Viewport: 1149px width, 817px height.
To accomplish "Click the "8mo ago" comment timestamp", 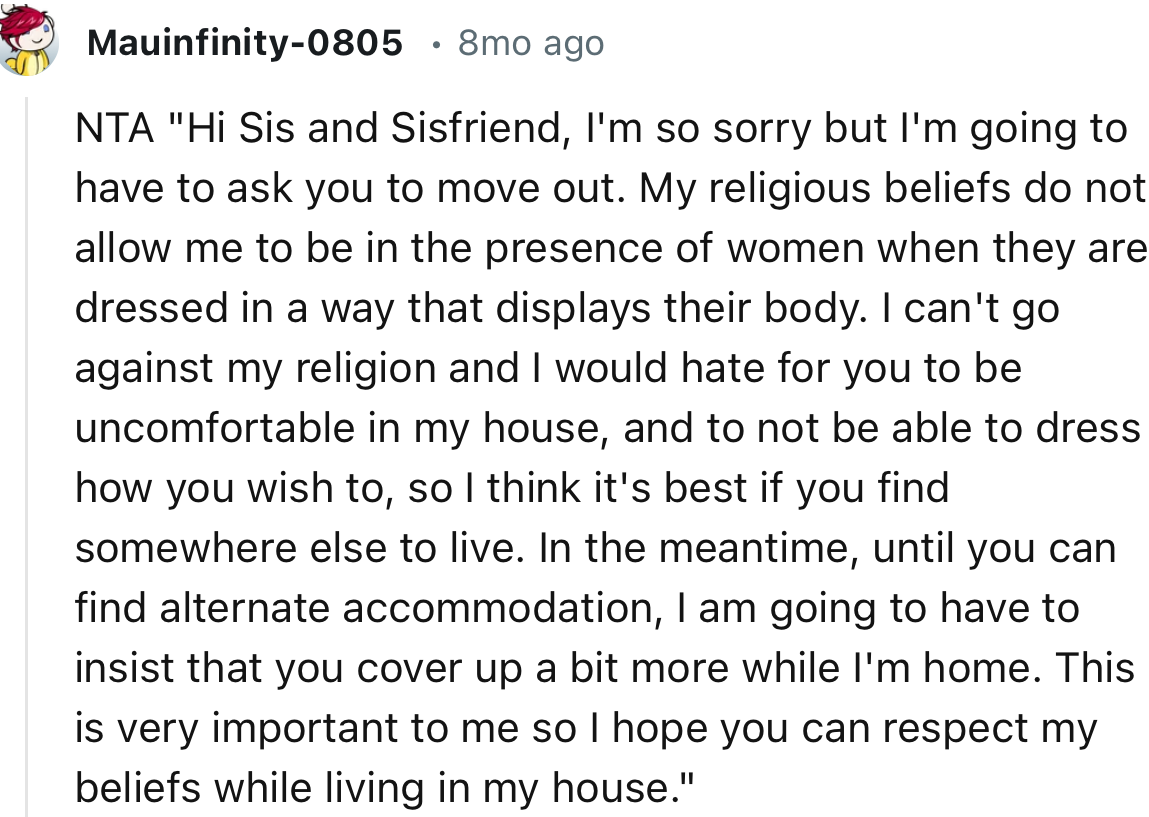I will point(530,43).
